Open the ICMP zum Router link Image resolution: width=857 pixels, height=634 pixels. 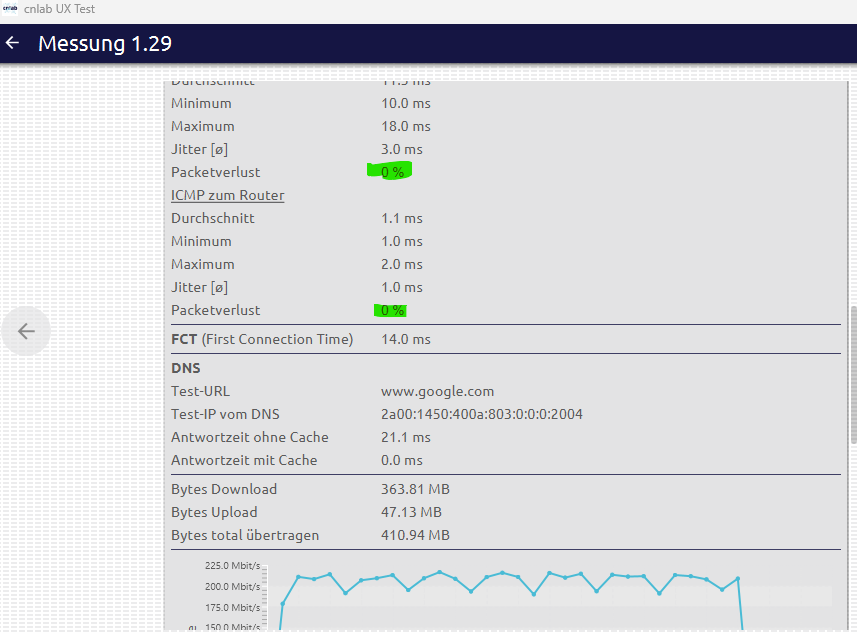(227, 195)
